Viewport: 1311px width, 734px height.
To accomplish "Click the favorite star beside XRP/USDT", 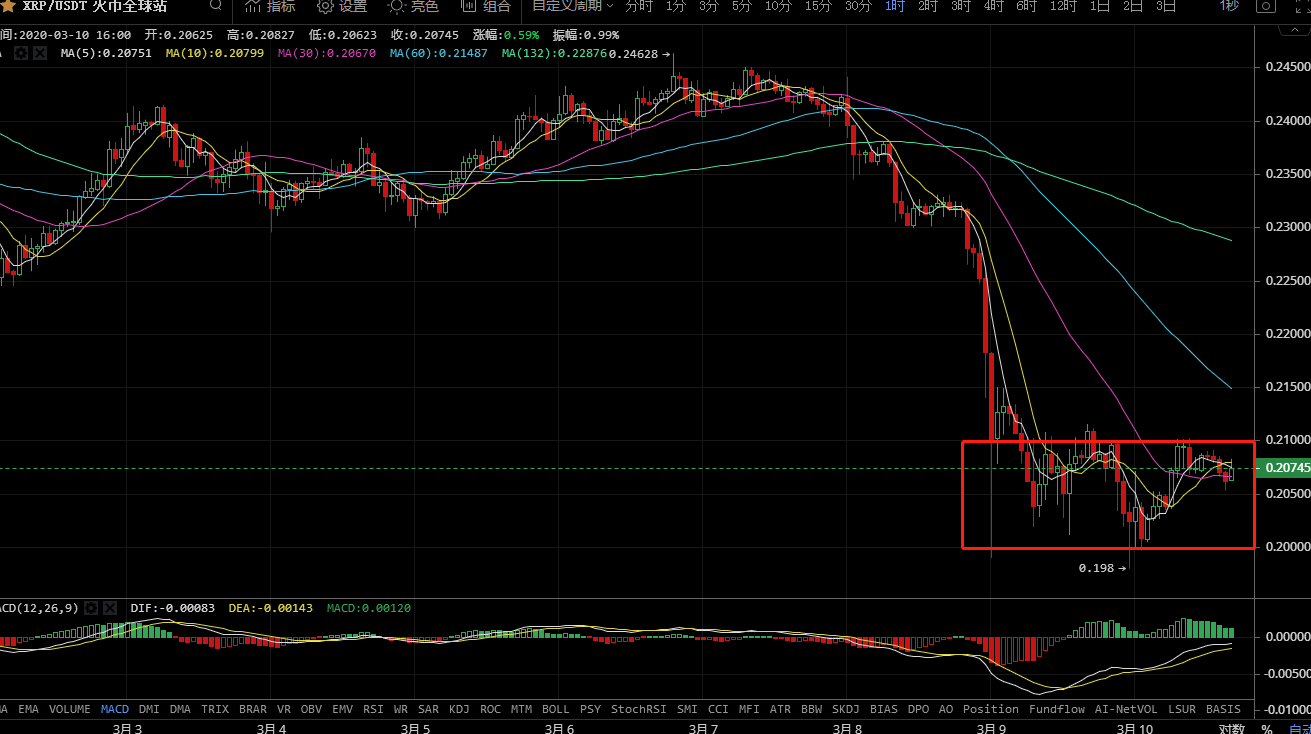I will click(x=8, y=6).
